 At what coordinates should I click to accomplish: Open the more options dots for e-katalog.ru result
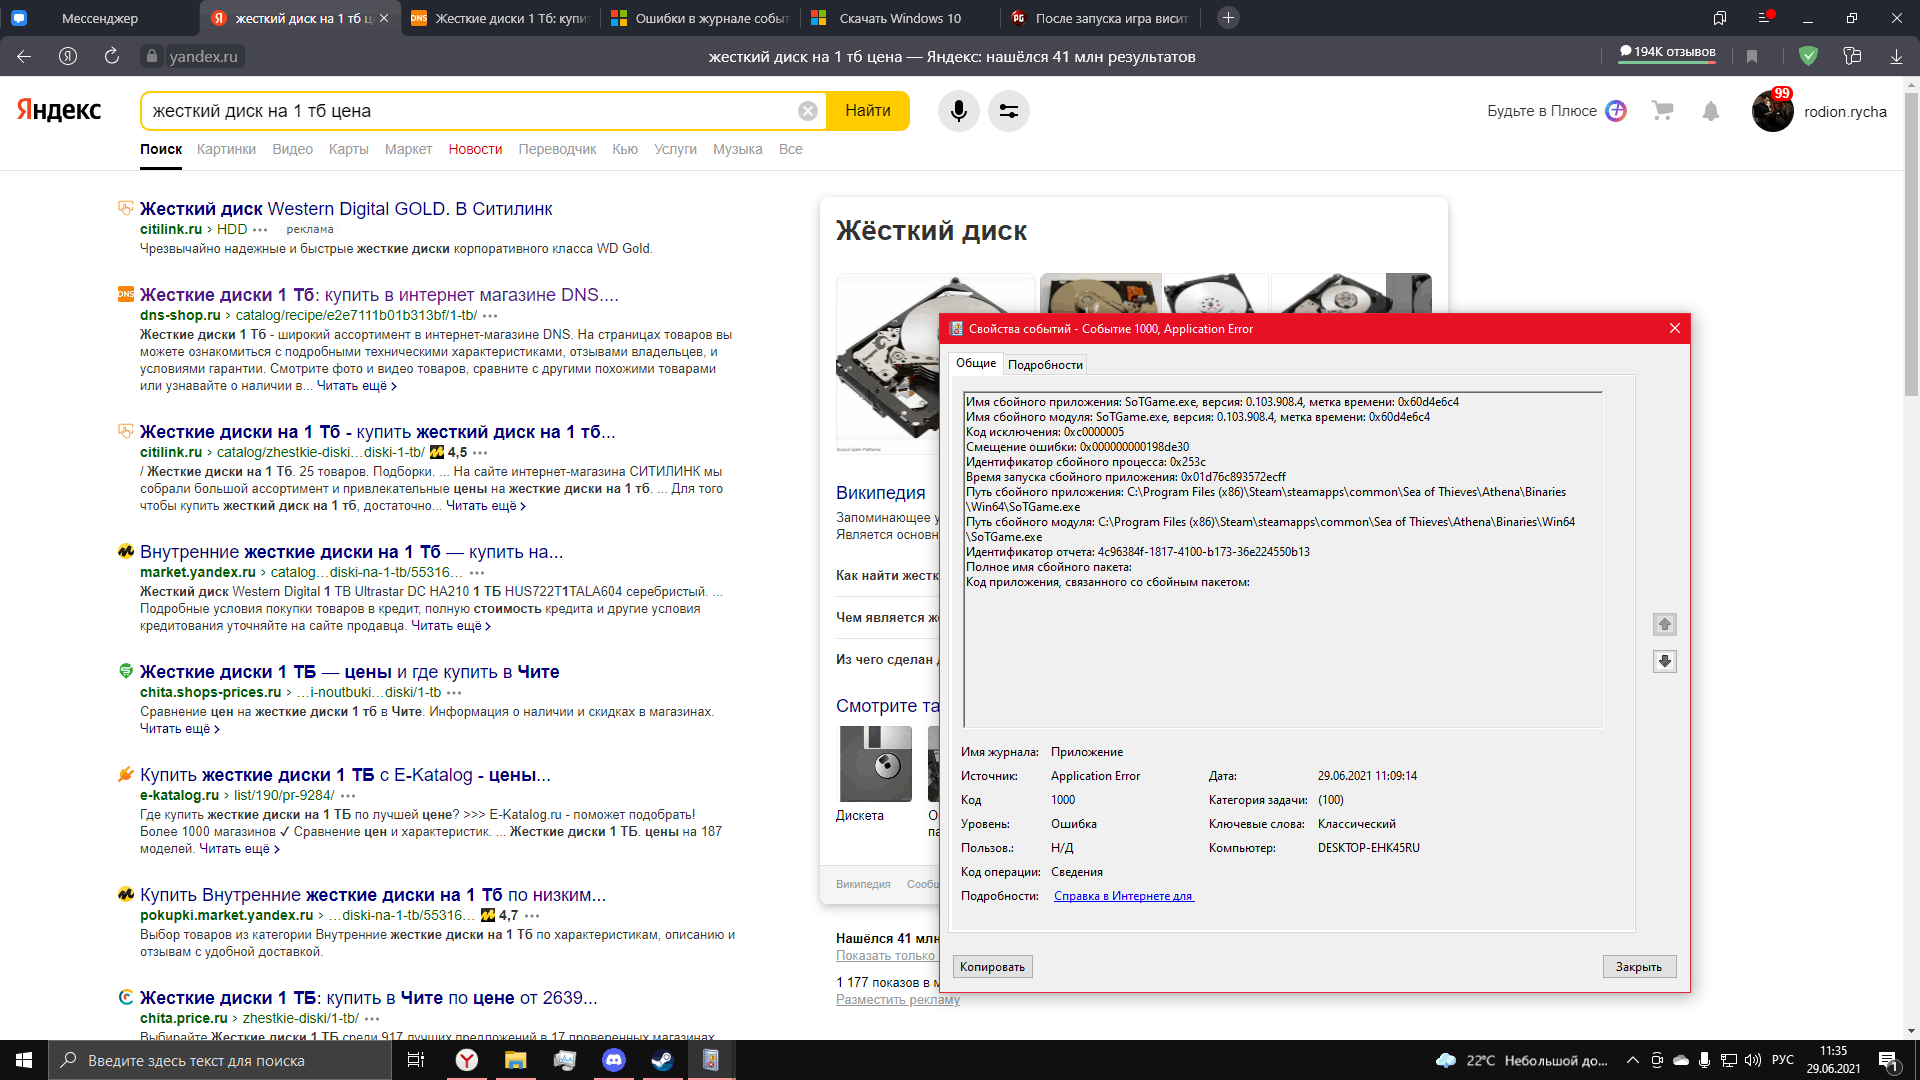348,796
